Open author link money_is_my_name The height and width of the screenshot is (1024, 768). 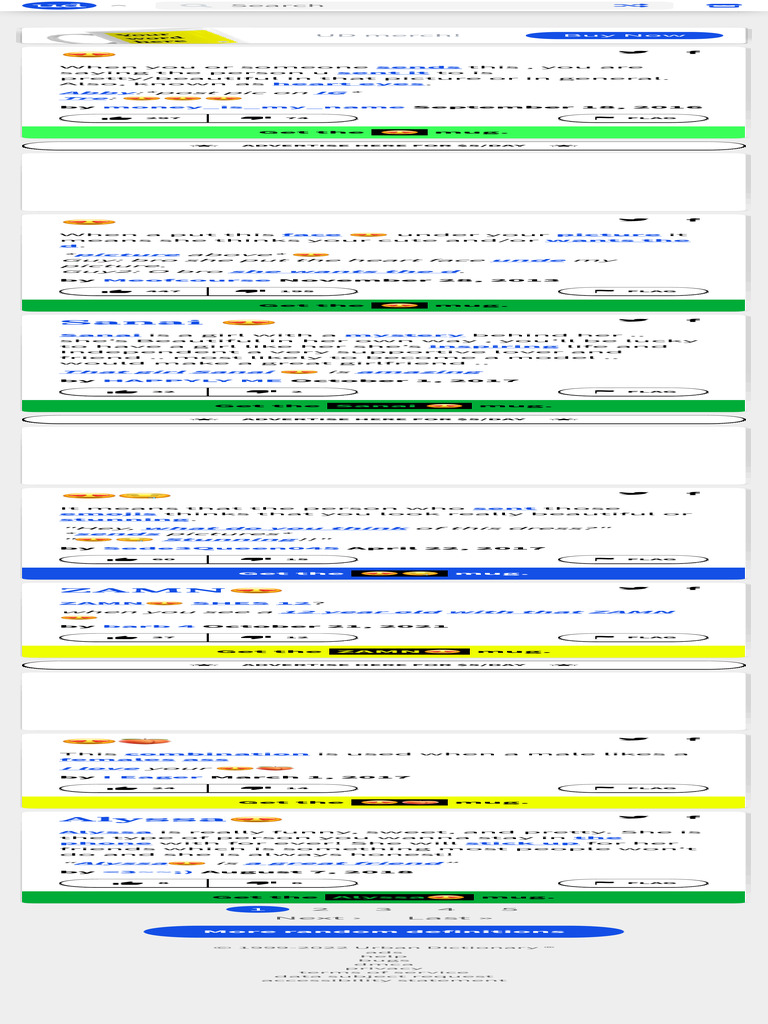click(253, 106)
